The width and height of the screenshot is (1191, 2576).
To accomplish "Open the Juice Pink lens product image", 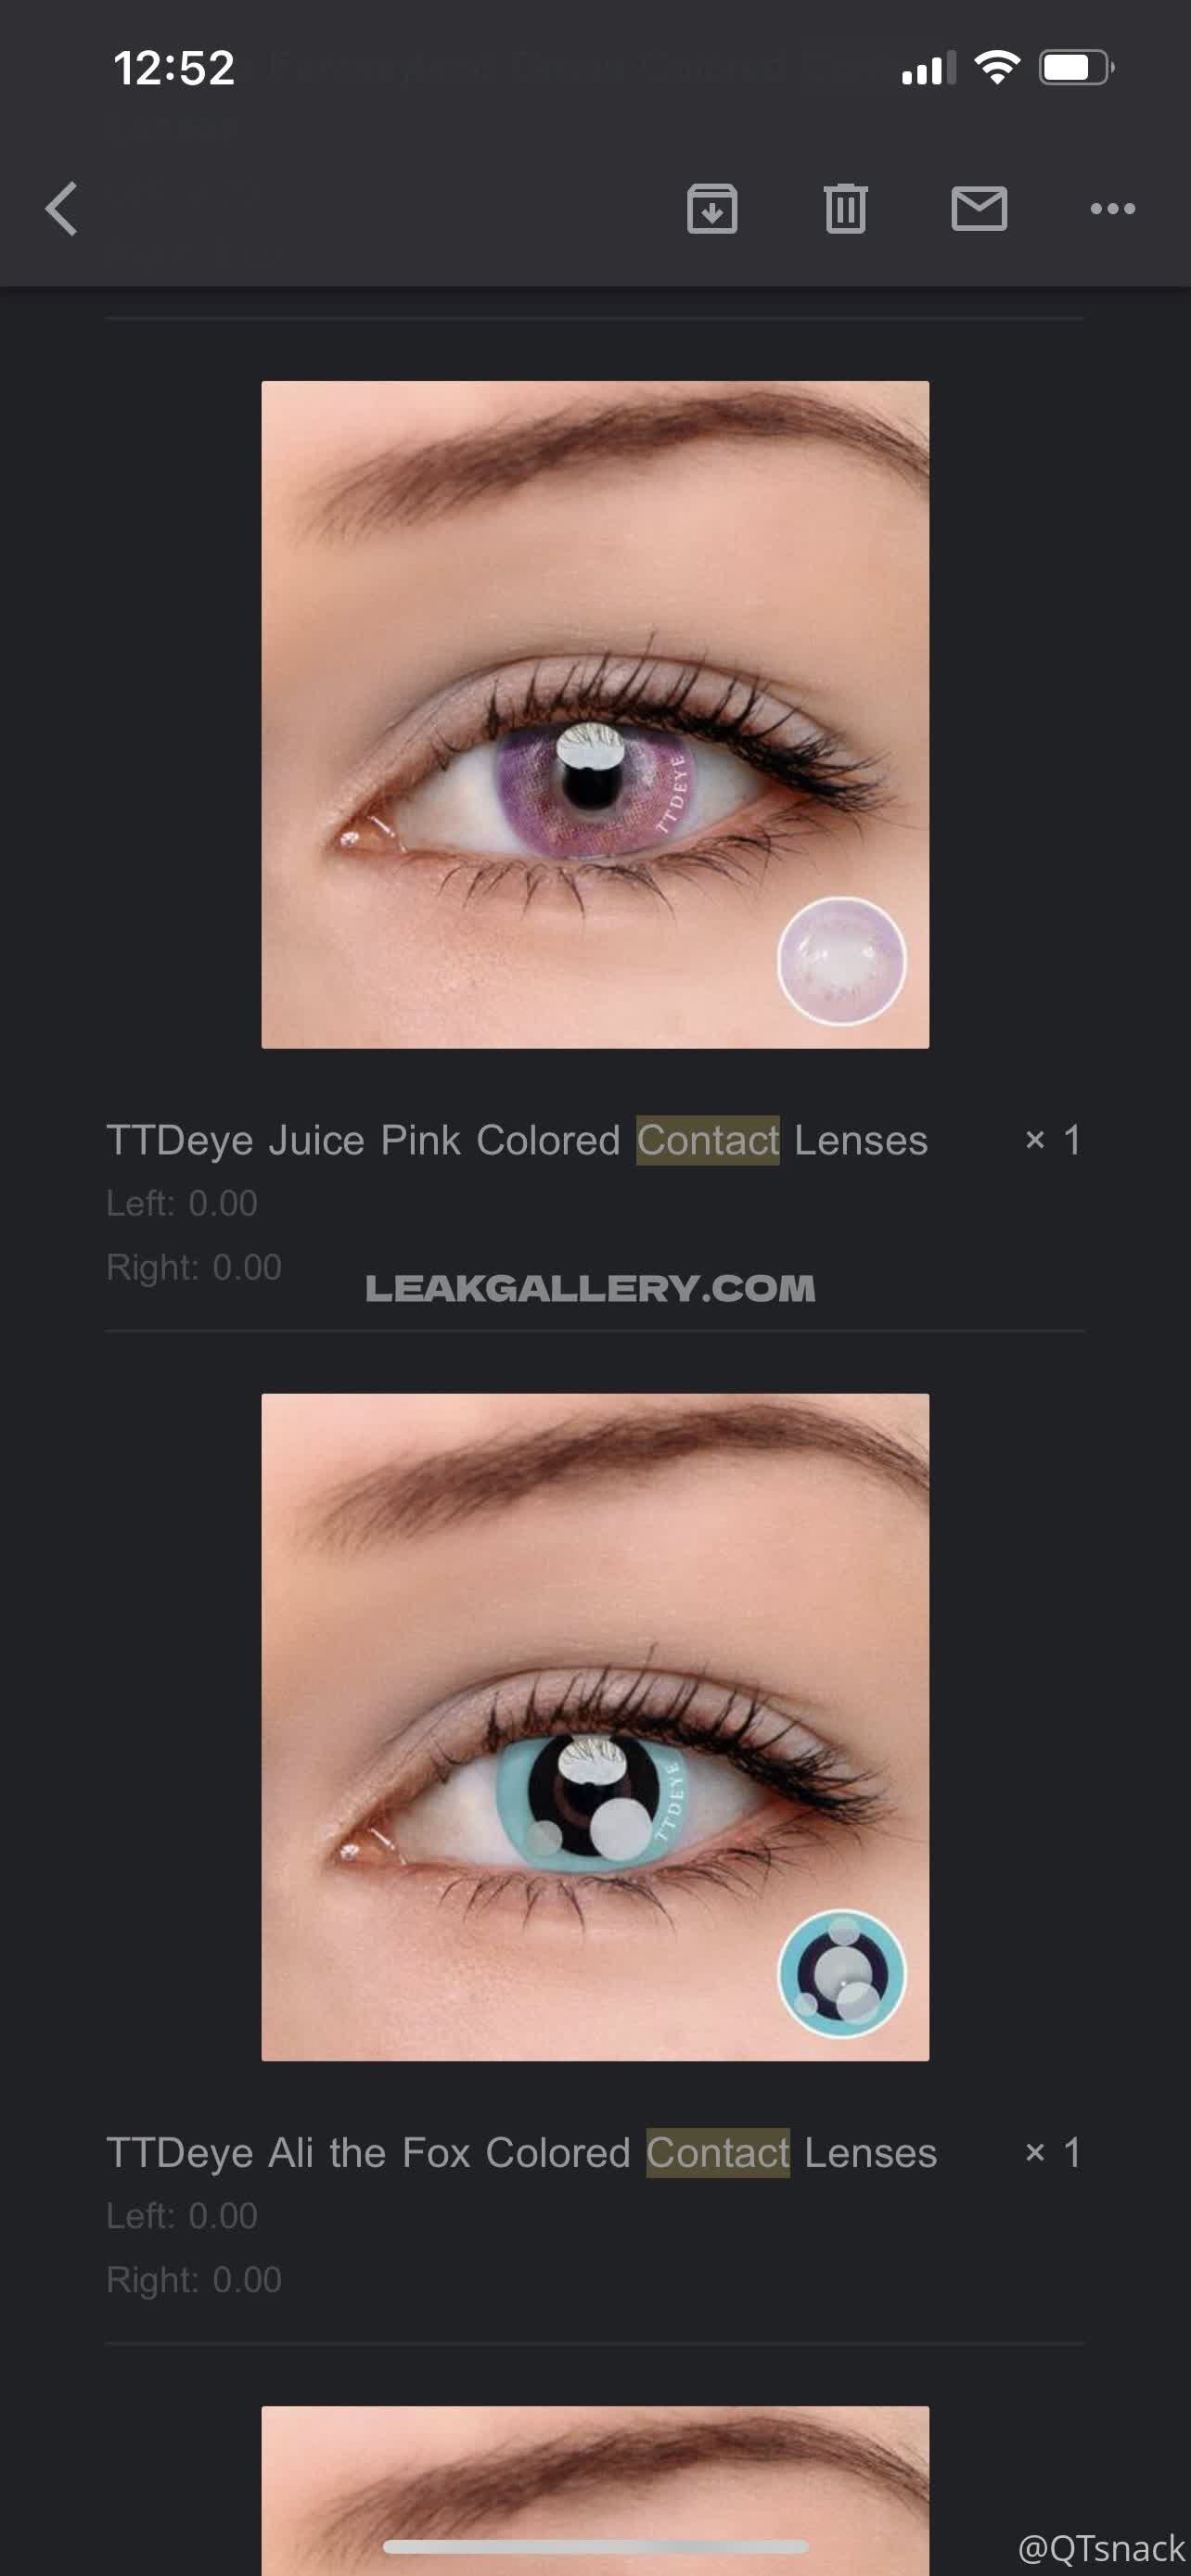I will pos(595,715).
